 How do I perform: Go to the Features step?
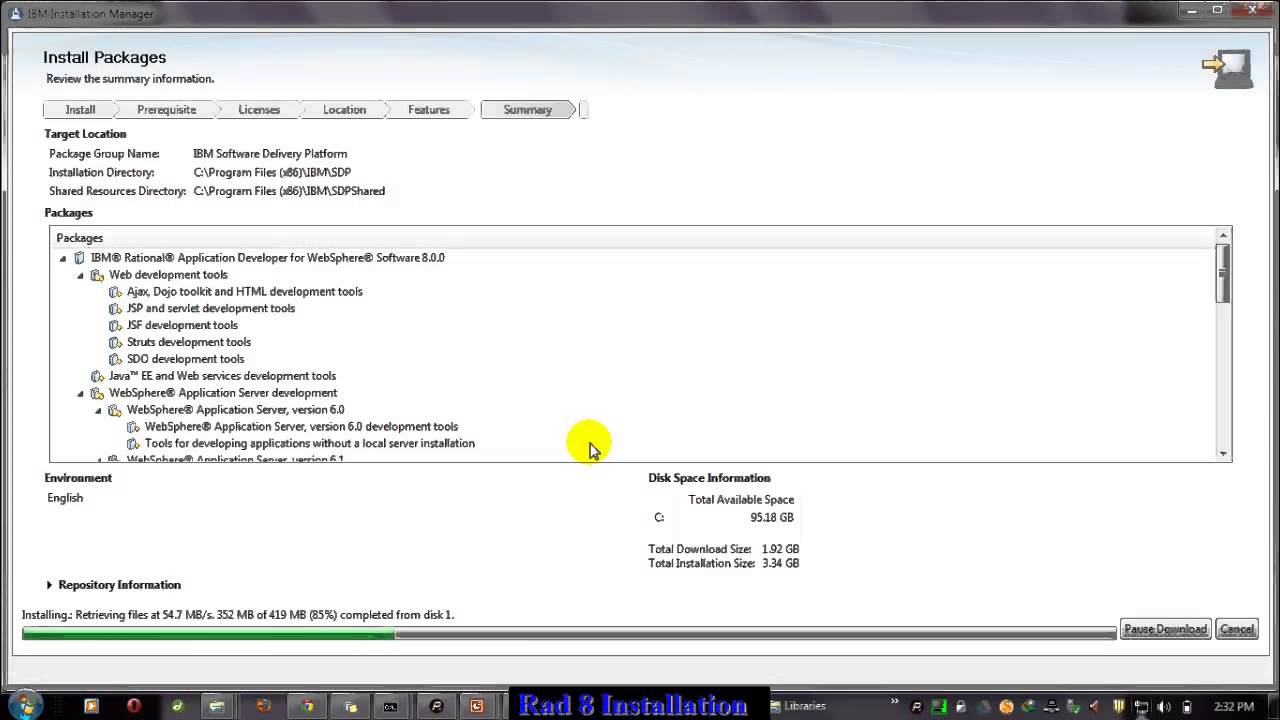pyautogui.click(x=428, y=110)
